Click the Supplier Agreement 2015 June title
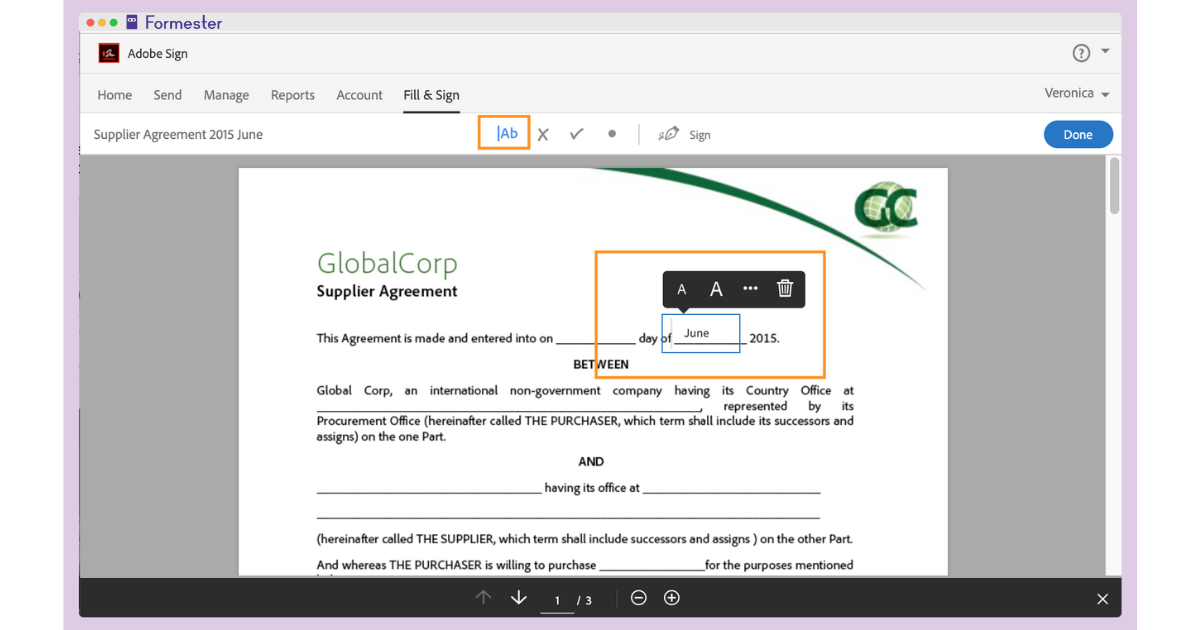 pyautogui.click(x=178, y=134)
